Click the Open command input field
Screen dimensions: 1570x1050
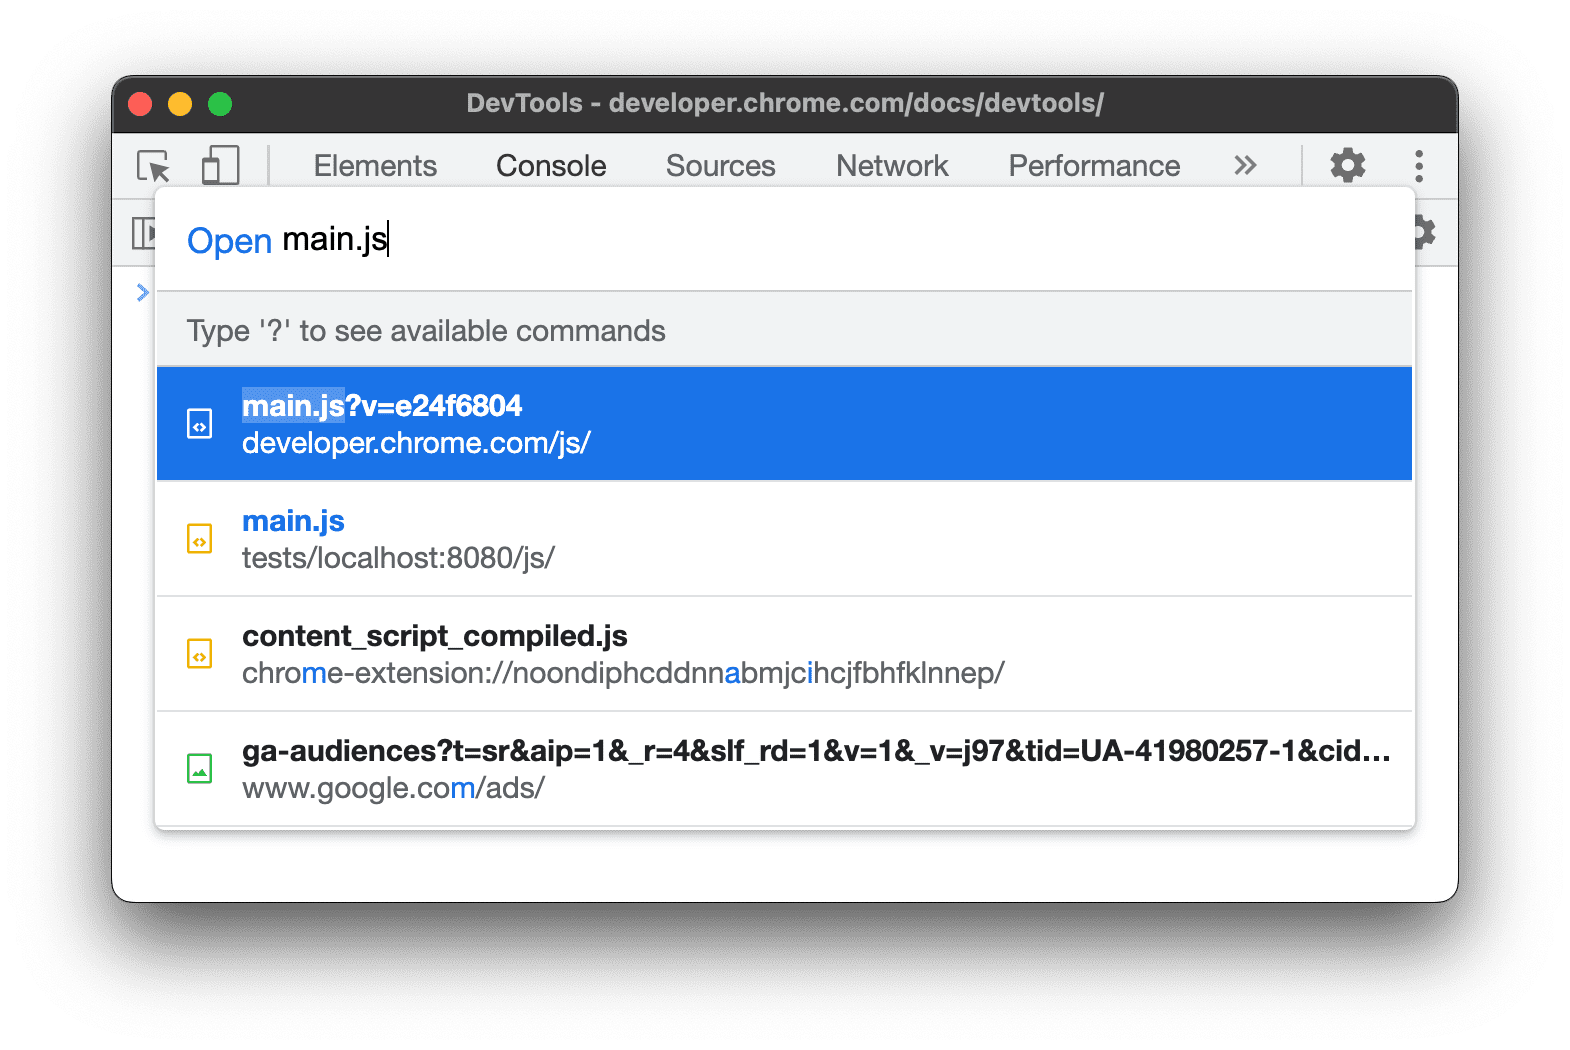[800, 240]
